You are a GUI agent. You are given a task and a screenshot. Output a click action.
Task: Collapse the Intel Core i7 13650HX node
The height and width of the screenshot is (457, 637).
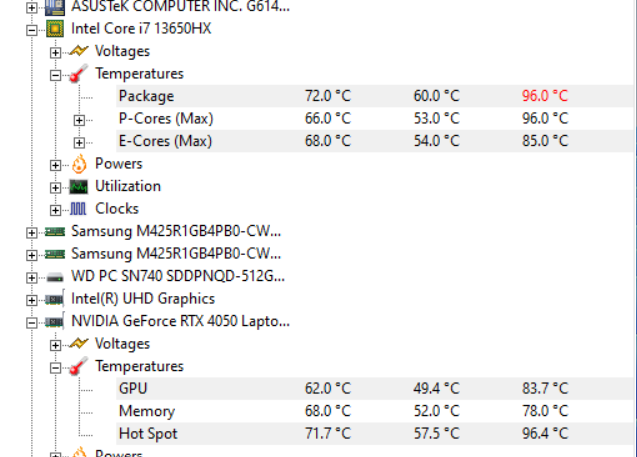(34, 29)
